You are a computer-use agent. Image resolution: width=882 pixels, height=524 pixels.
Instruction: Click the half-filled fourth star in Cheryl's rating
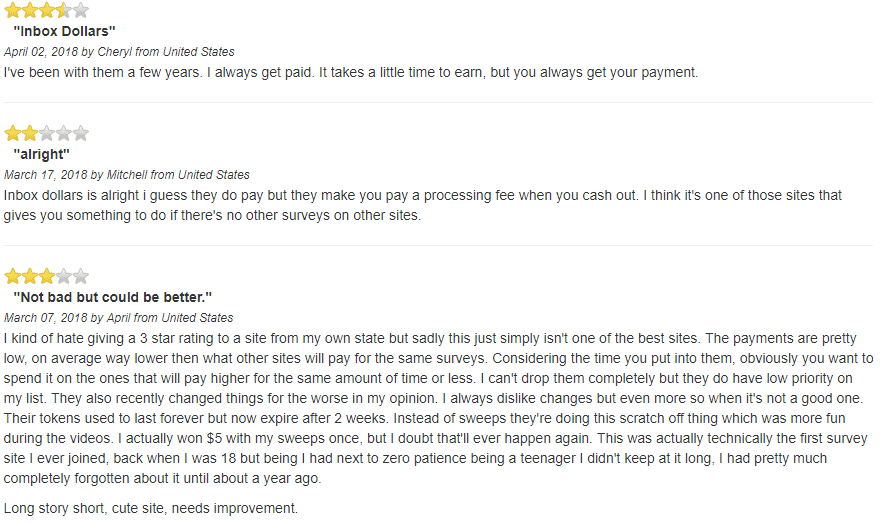click(x=64, y=10)
